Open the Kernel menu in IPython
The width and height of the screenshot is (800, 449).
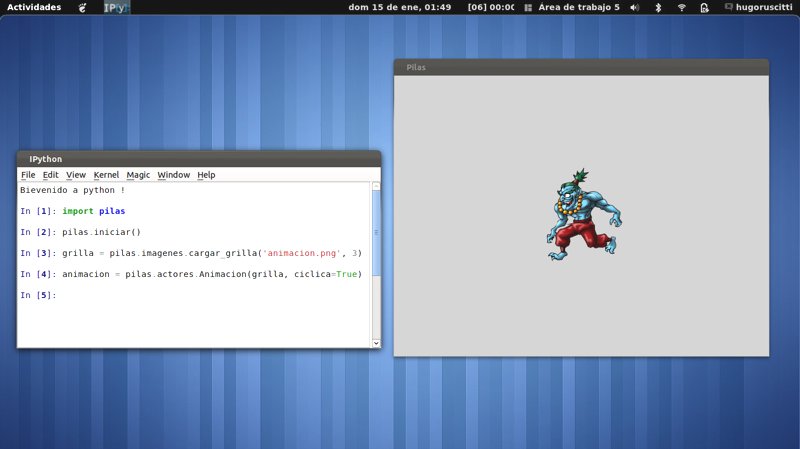106,174
